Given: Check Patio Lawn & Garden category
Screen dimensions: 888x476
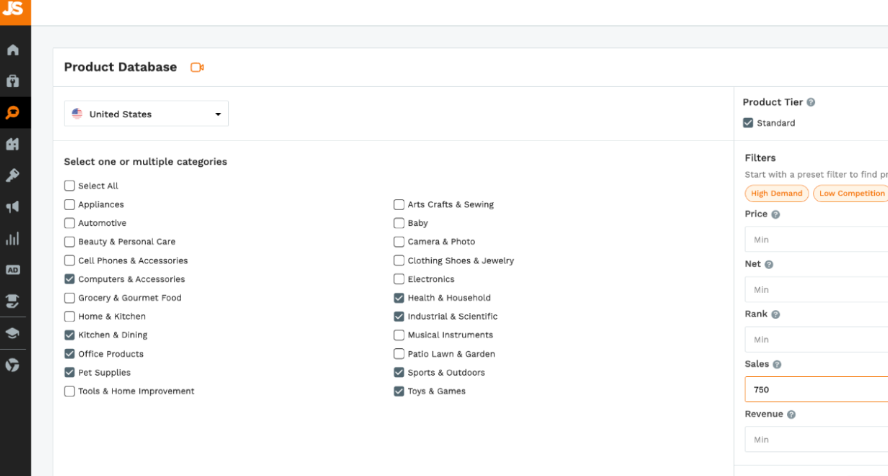Looking at the screenshot, I should [399, 354].
